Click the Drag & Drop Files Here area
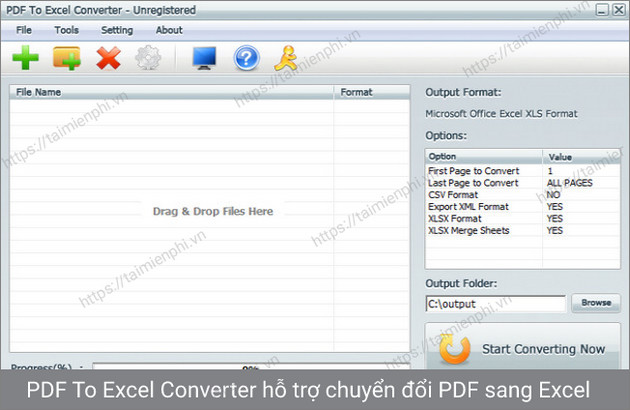Image resolution: width=630 pixels, height=410 pixels. 213,211
